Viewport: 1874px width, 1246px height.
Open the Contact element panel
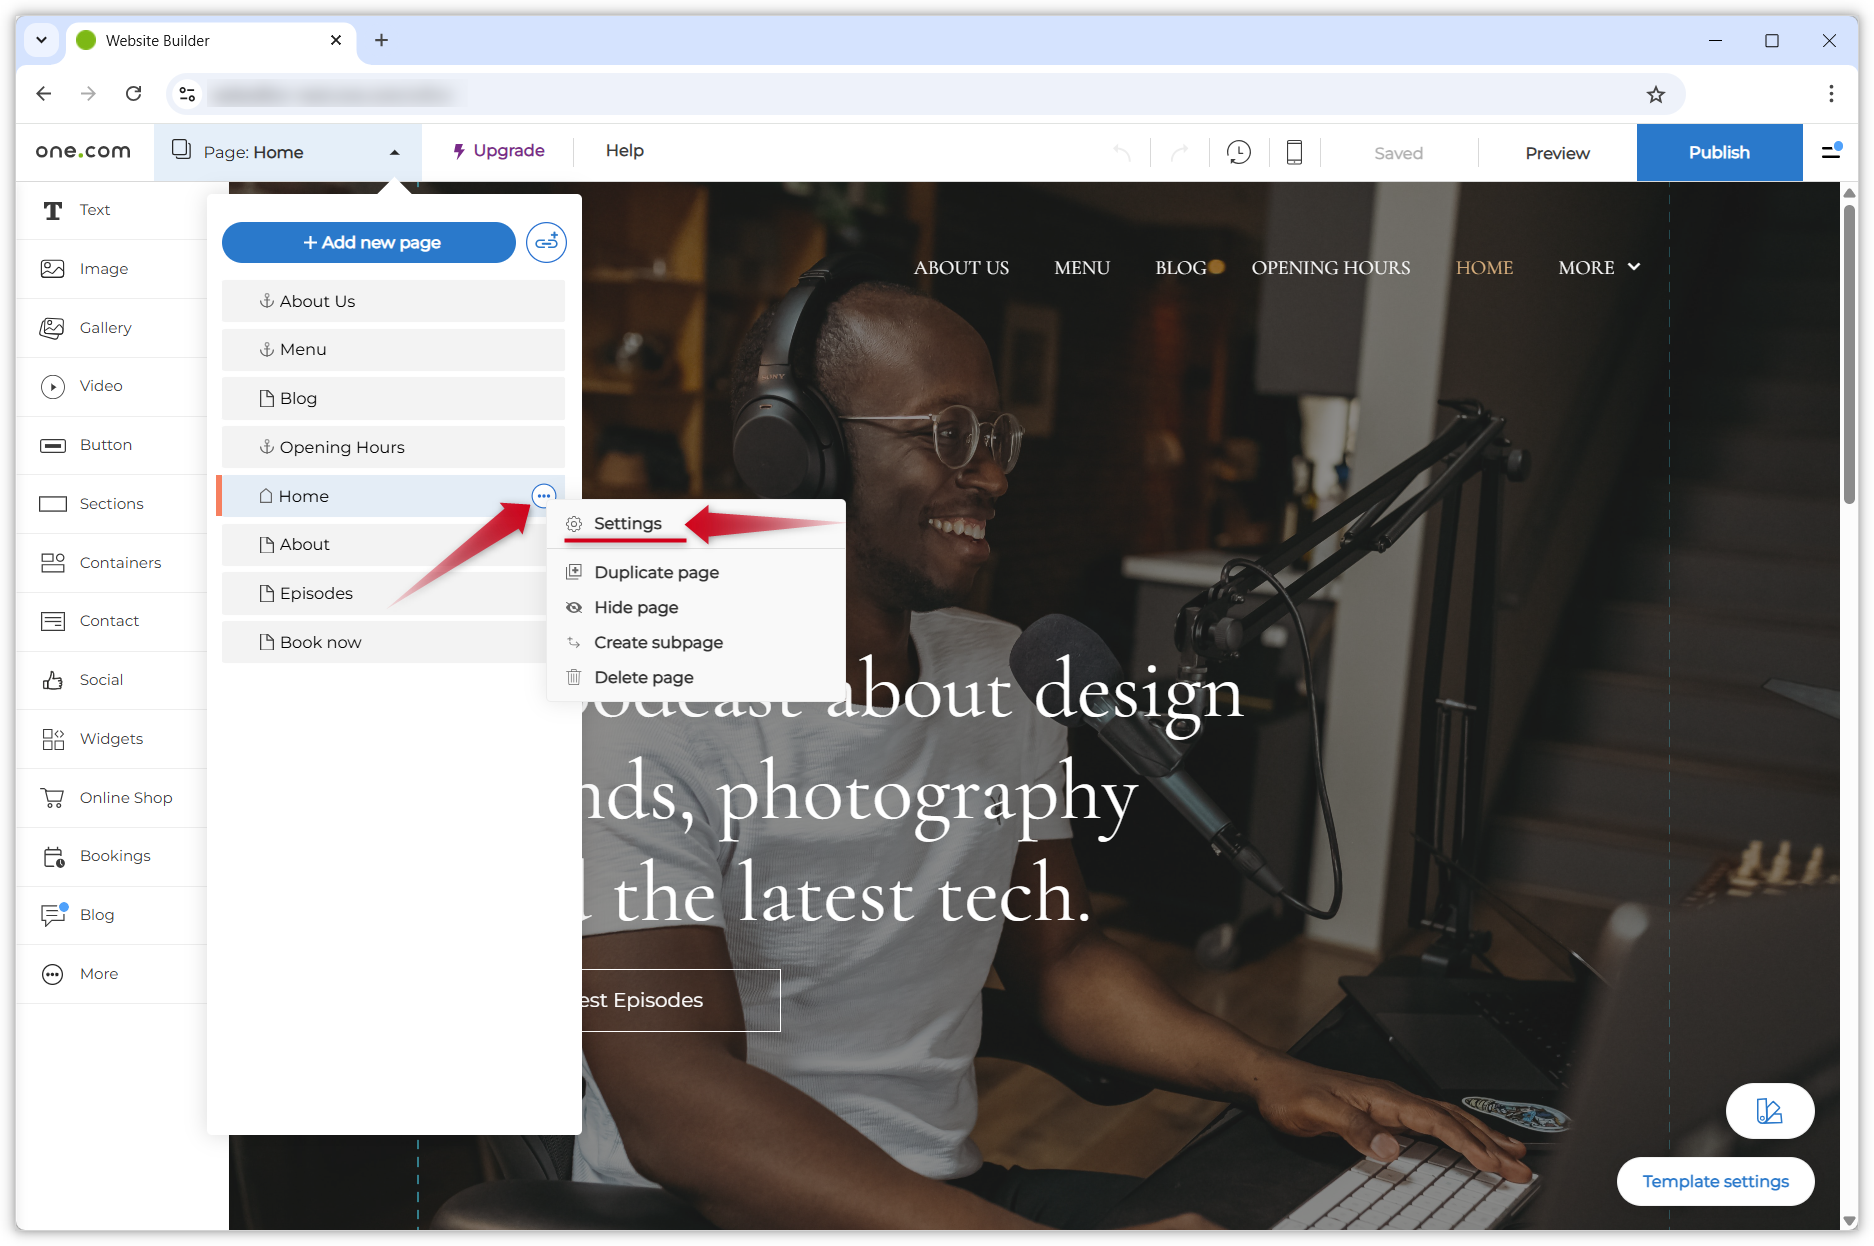point(110,620)
